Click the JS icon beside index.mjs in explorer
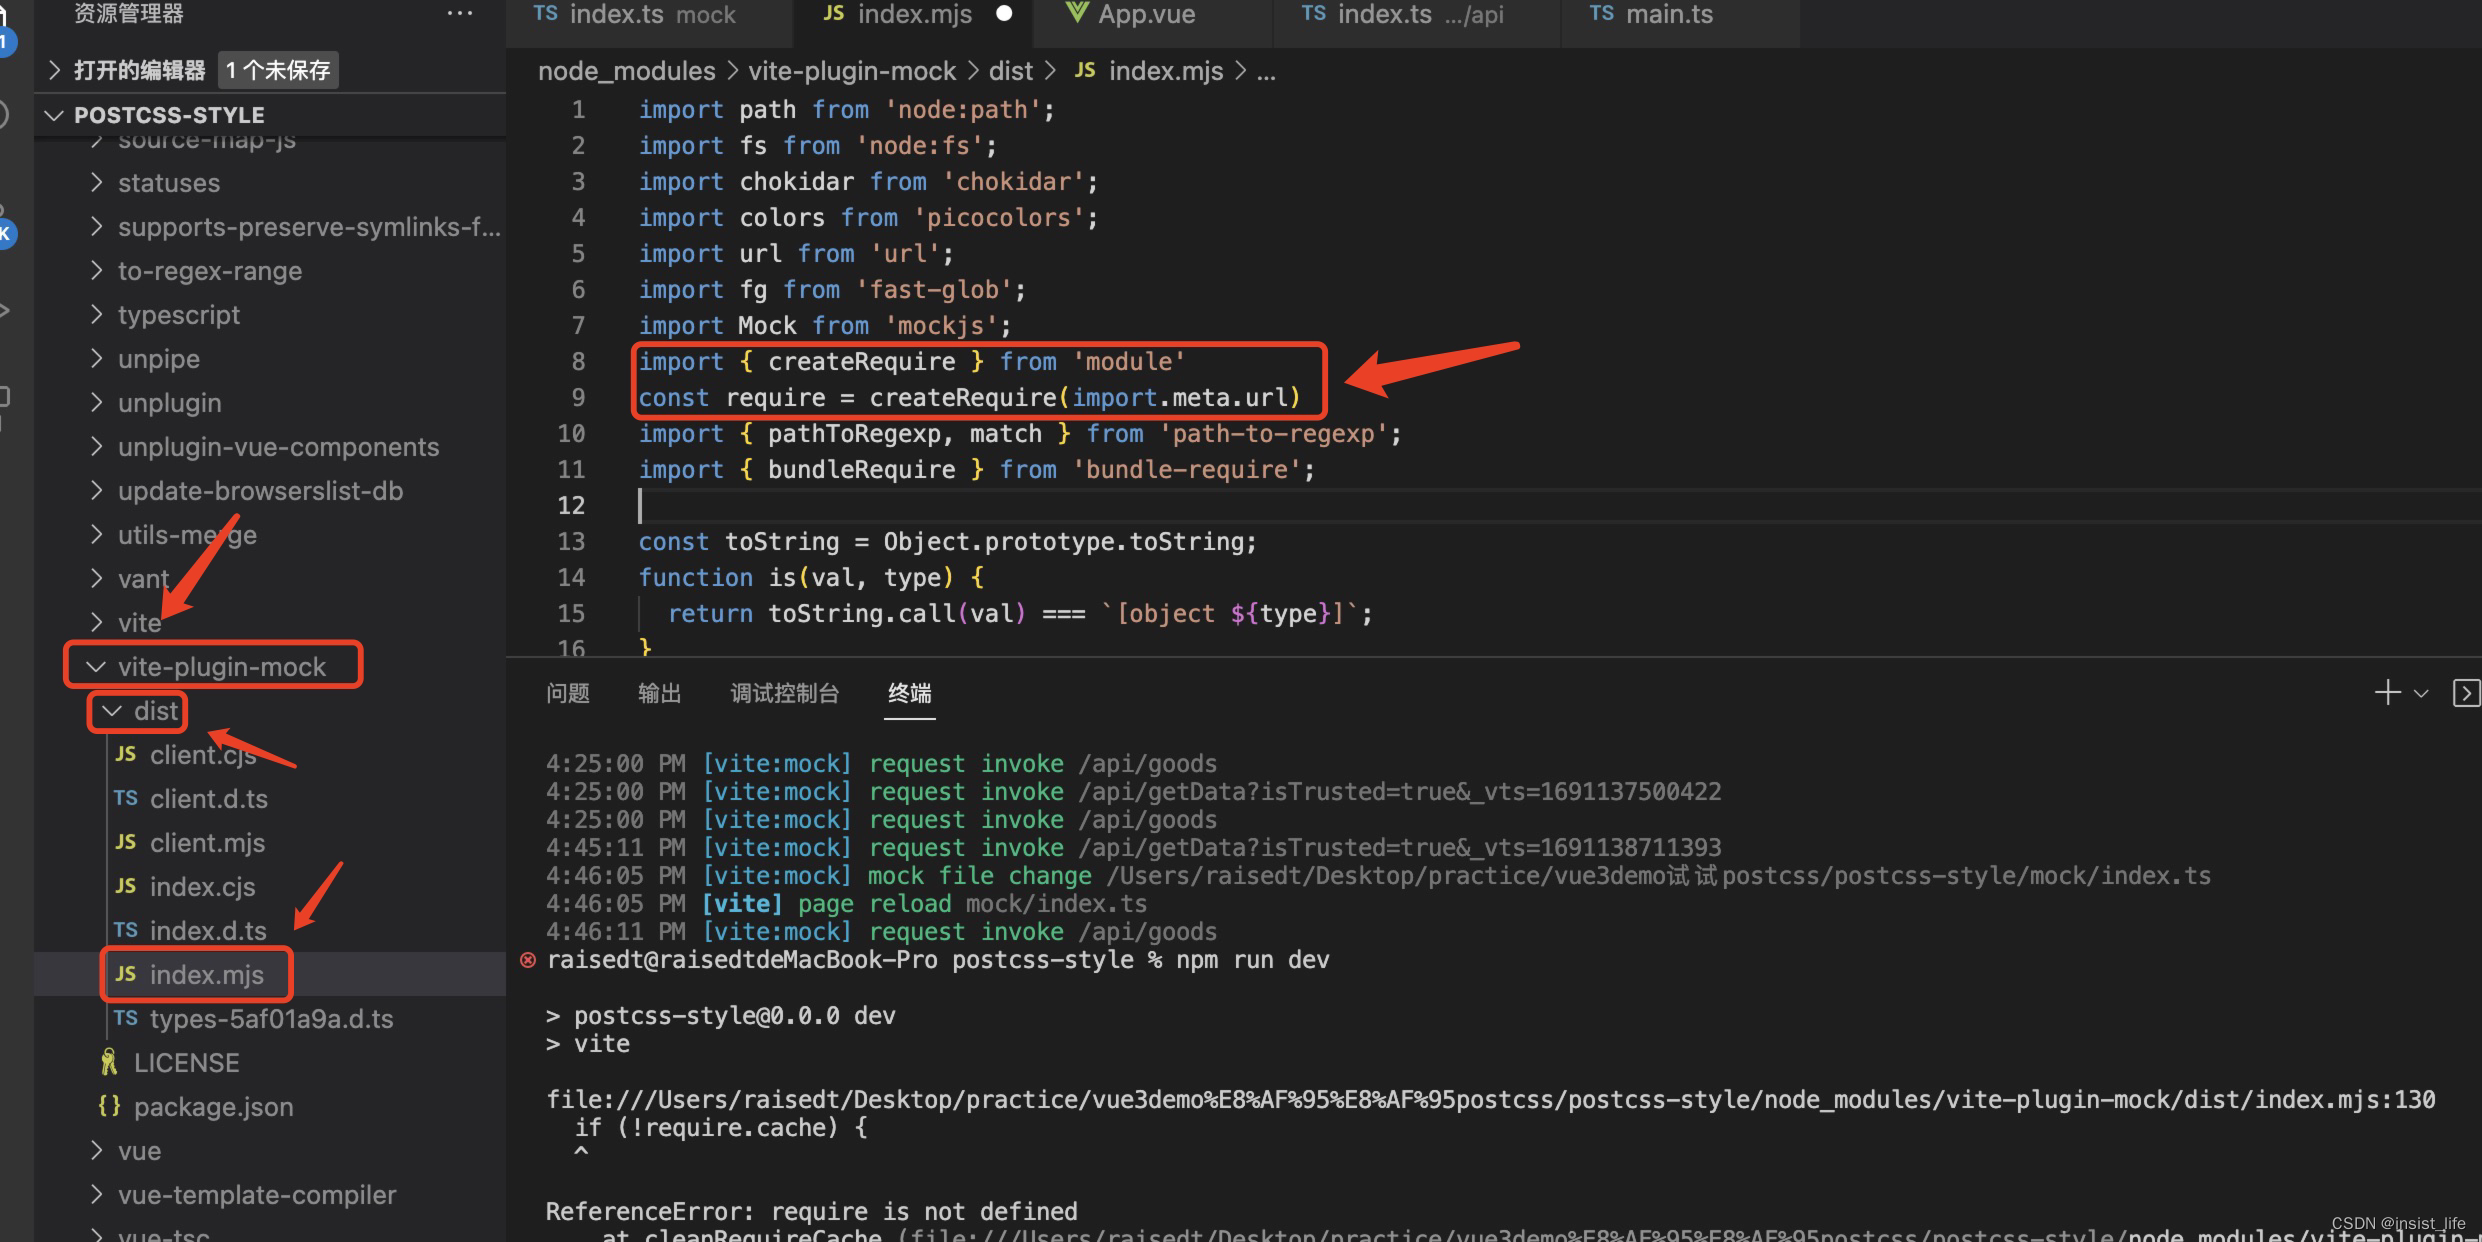The height and width of the screenshot is (1242, 2482). click(x=126, y=973)
